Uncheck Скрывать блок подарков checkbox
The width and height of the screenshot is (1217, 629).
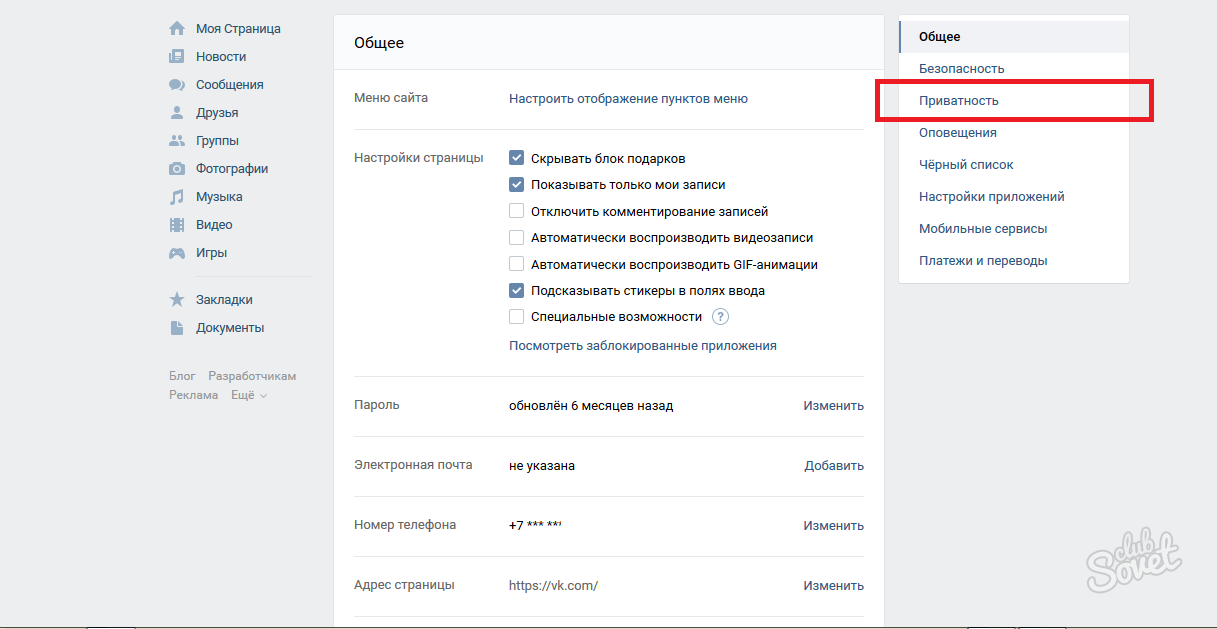517,158
